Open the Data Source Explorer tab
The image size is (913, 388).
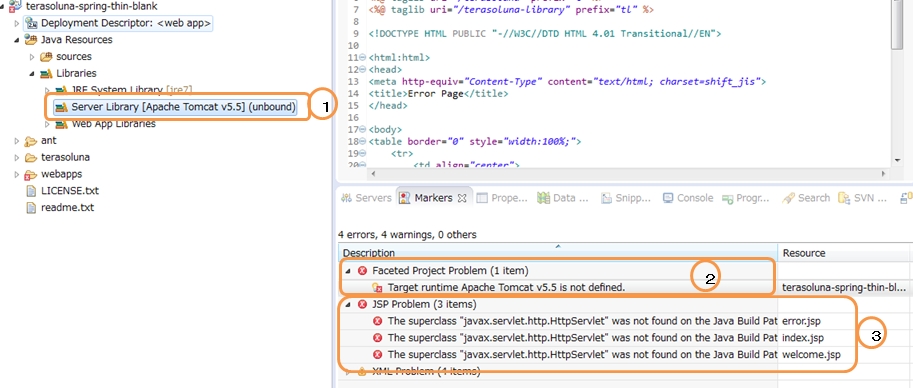[563, 198]
